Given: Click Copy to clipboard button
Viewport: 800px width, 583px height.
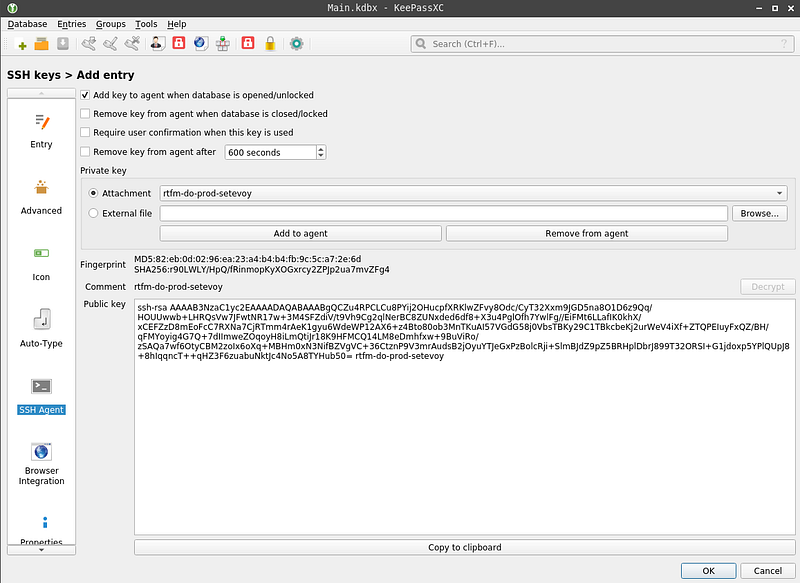Looking at the screenshot, I should coord(465,547).
